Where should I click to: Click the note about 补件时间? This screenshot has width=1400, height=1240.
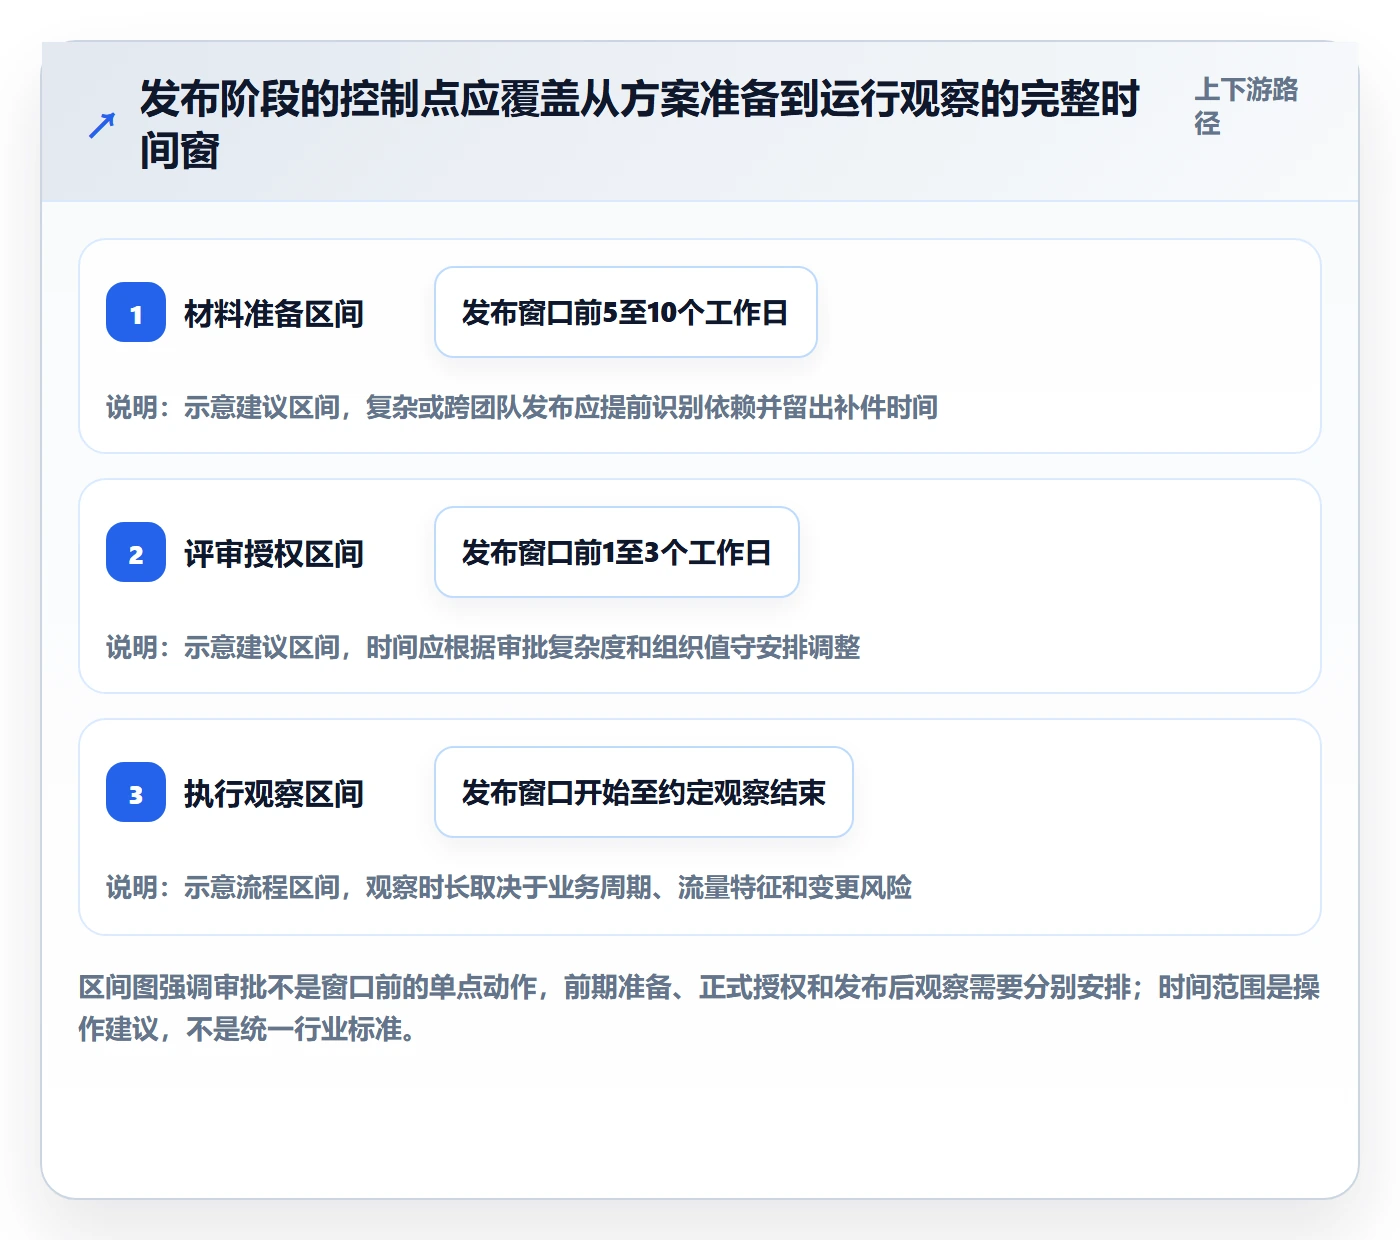522,407
